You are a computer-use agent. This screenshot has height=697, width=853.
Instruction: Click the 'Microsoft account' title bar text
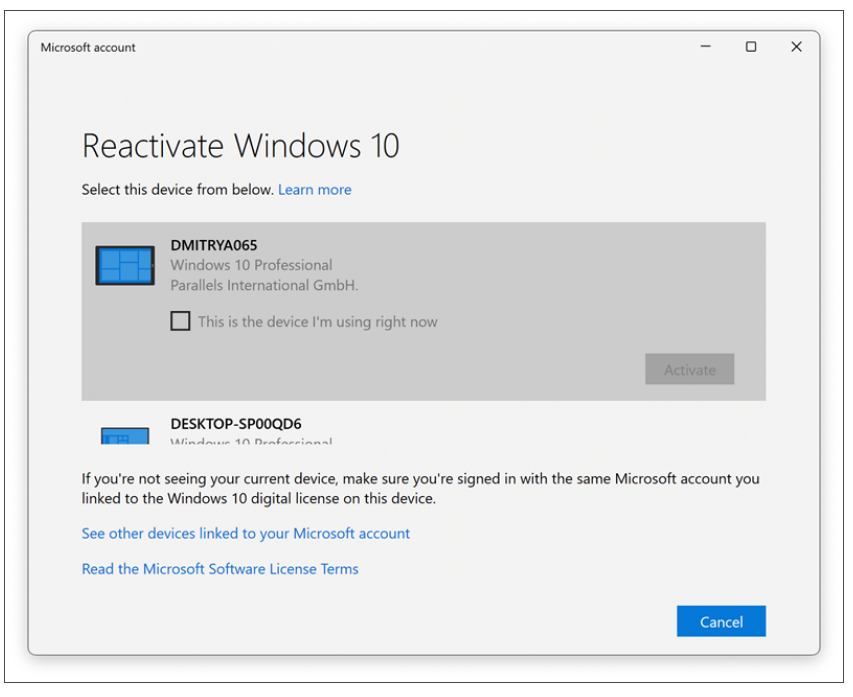pos(88,47)
